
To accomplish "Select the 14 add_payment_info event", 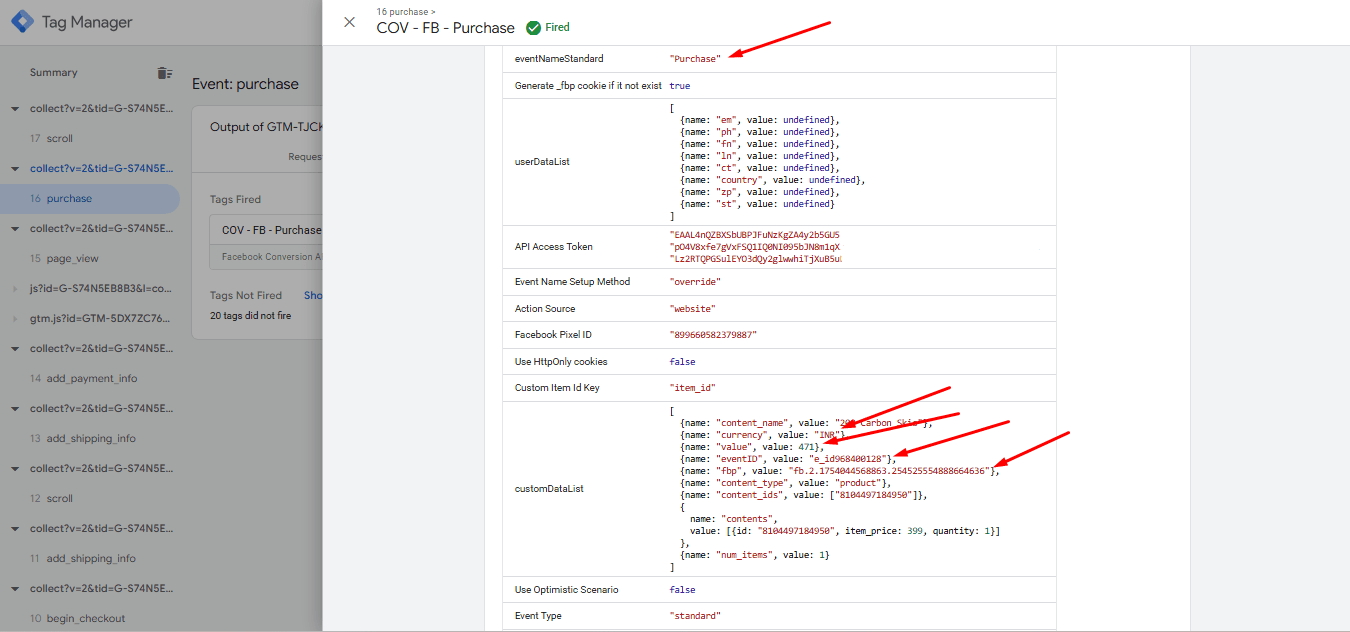I will pyautogui.click(x=84, y=378).
